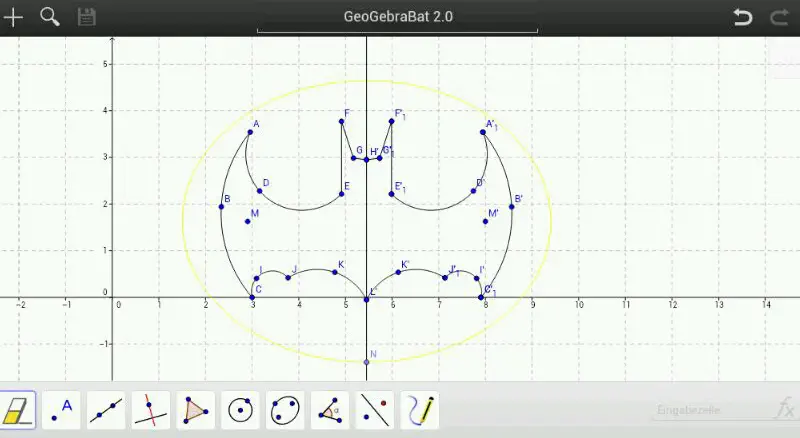The image size is (800, 438).
Task: Select the eraser Delete tool
Action: (18, 410)
